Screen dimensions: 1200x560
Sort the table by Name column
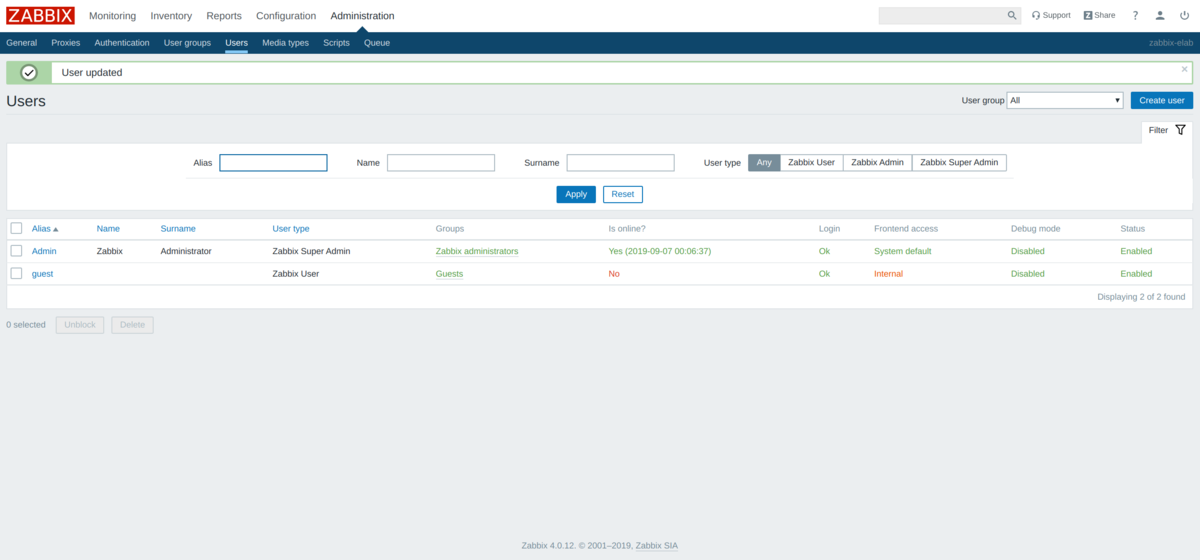tap(108, 229)
